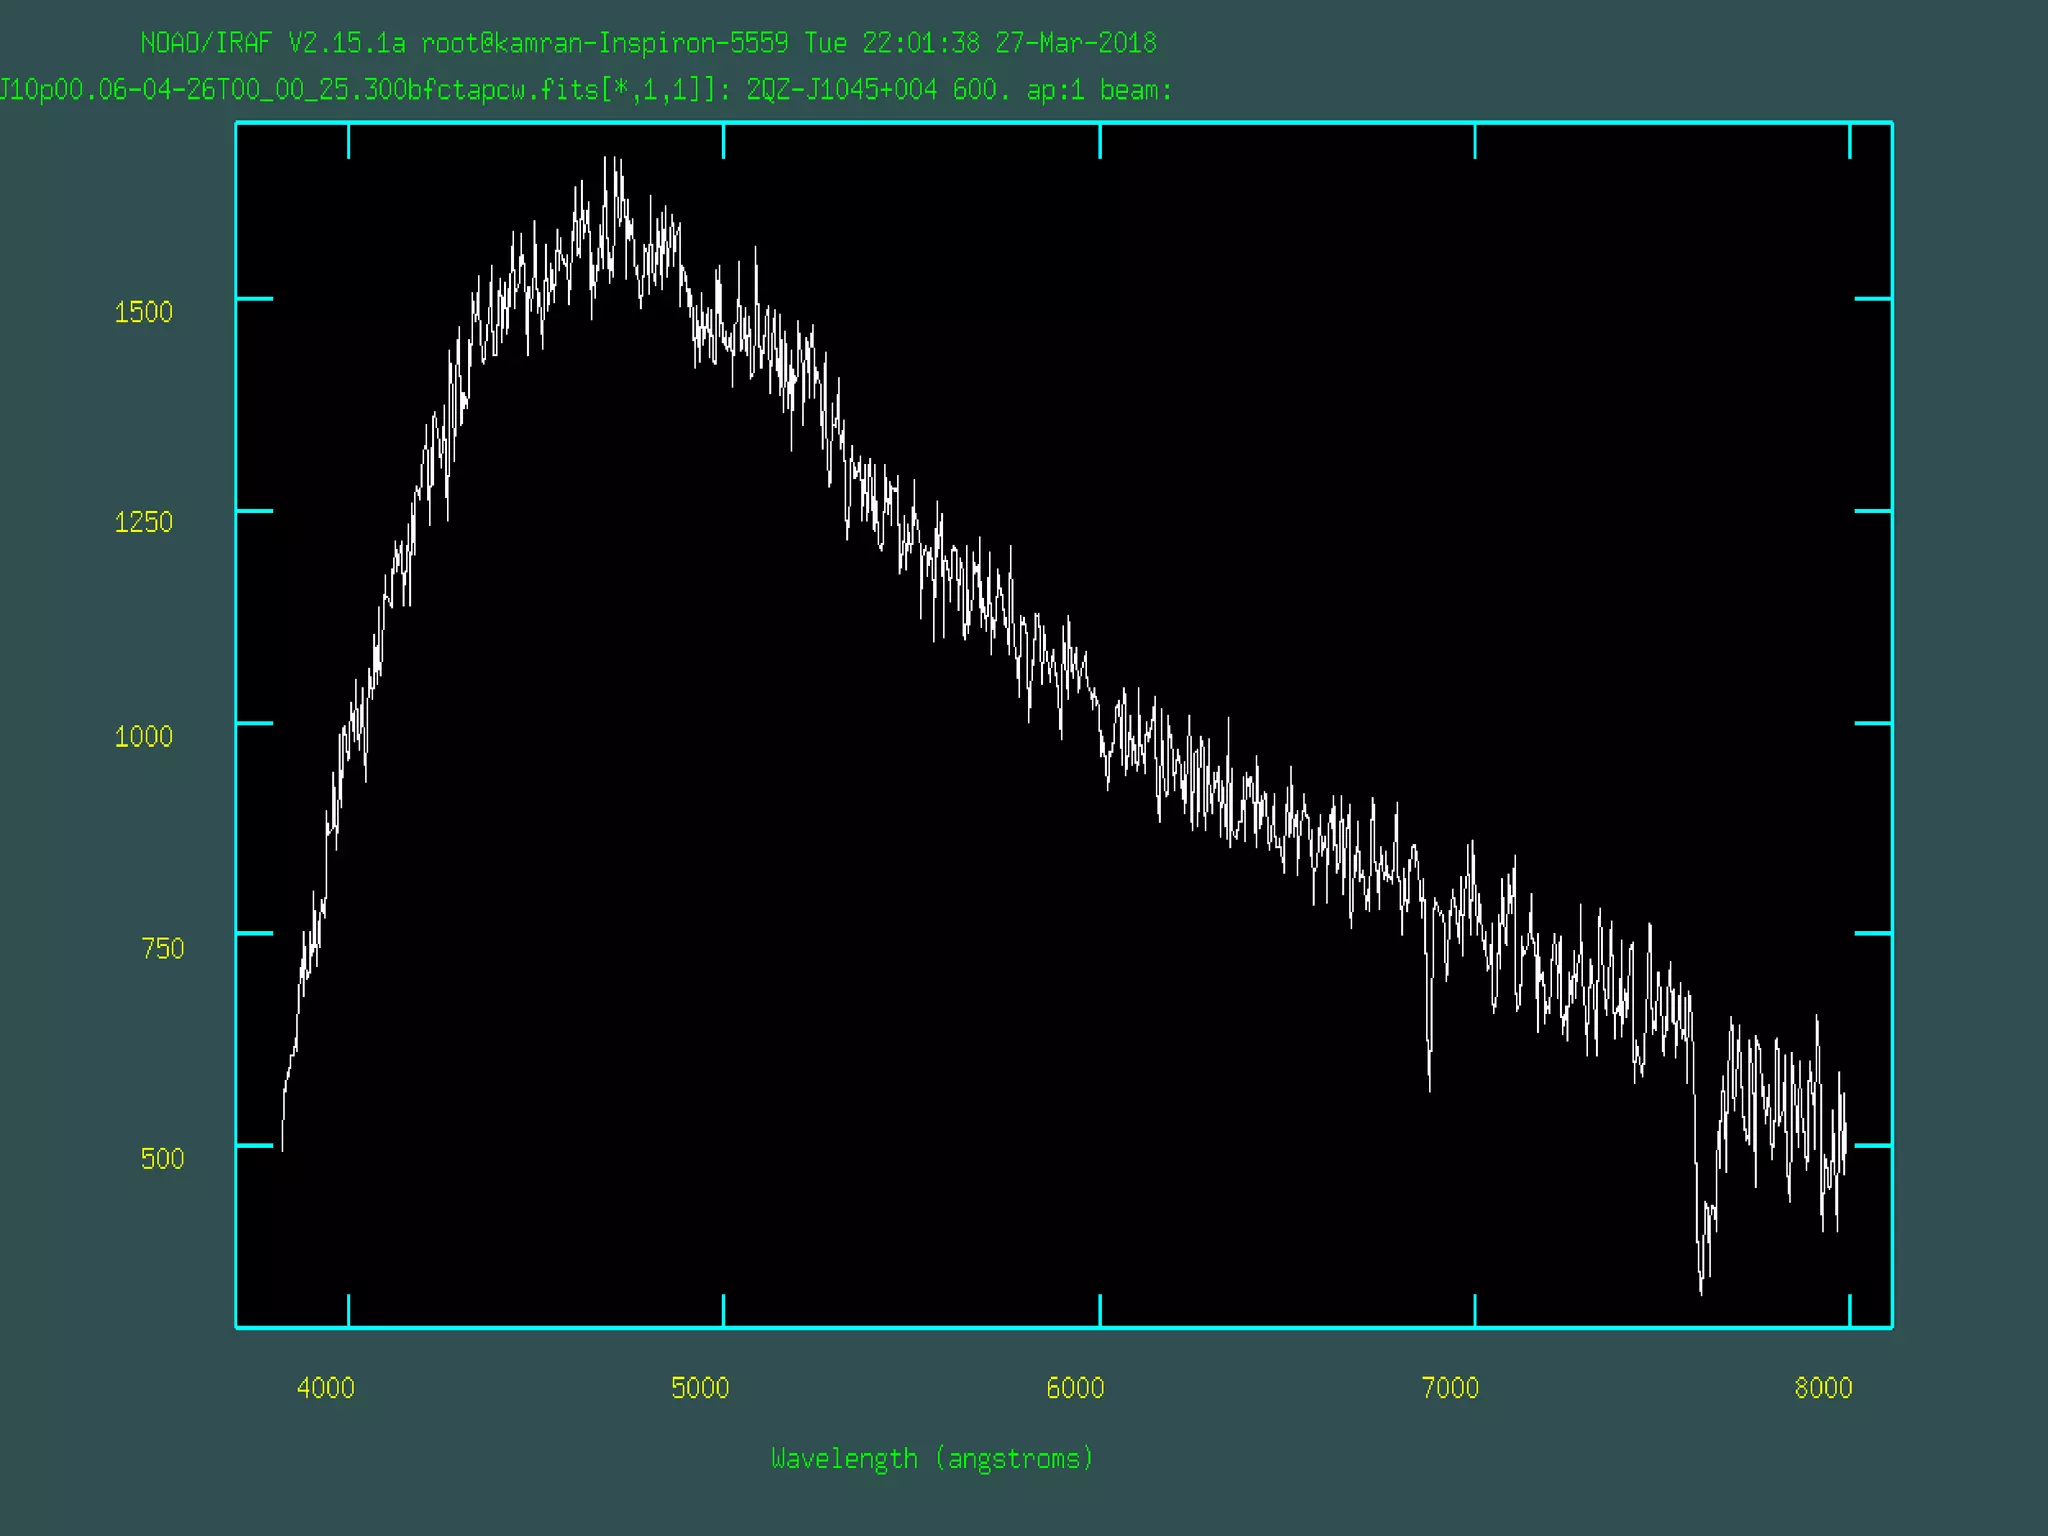Screen dimensions: 2048x1536
Task: Click the deep absorption dip near 7600 angstroms
Action: coord(1701,1290)
